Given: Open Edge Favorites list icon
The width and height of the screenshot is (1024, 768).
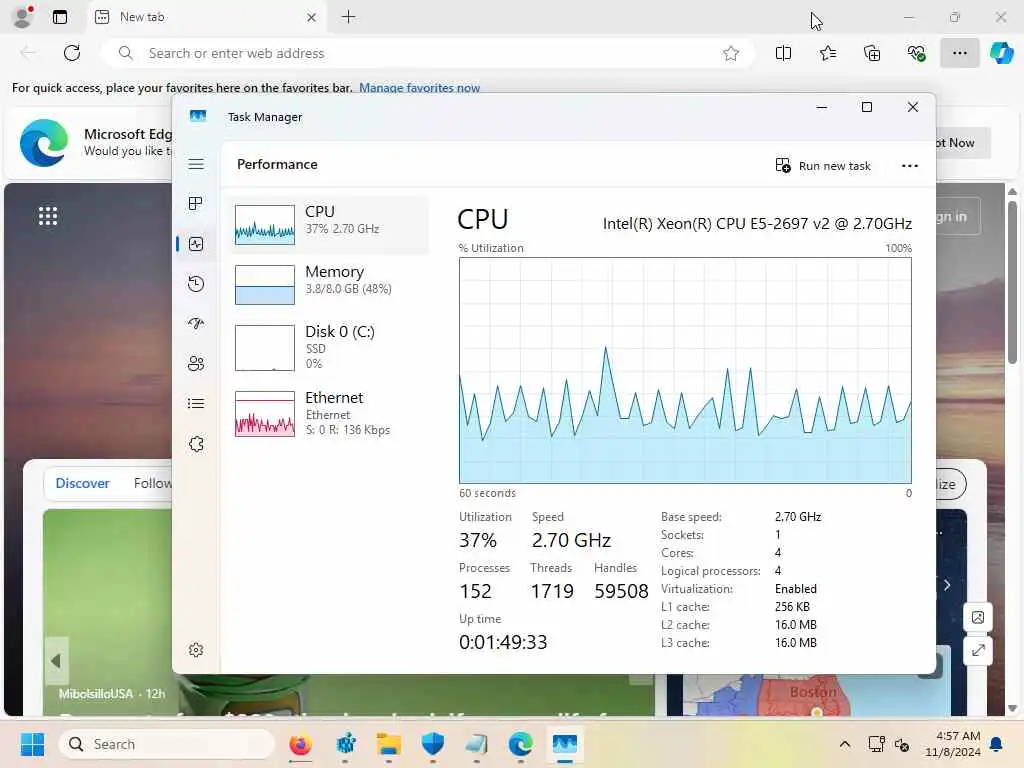Looking at the screenshot, I should point(827,53).
